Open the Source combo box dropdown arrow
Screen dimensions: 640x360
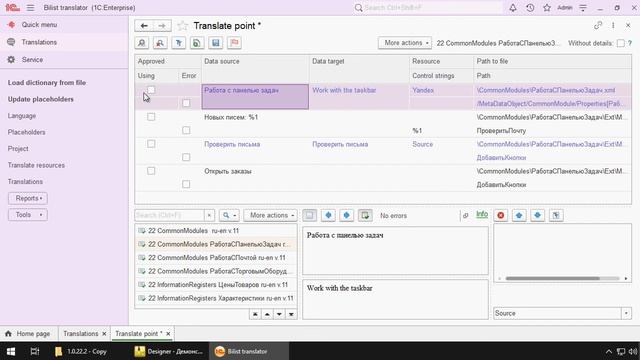click(x=626, y=313)
